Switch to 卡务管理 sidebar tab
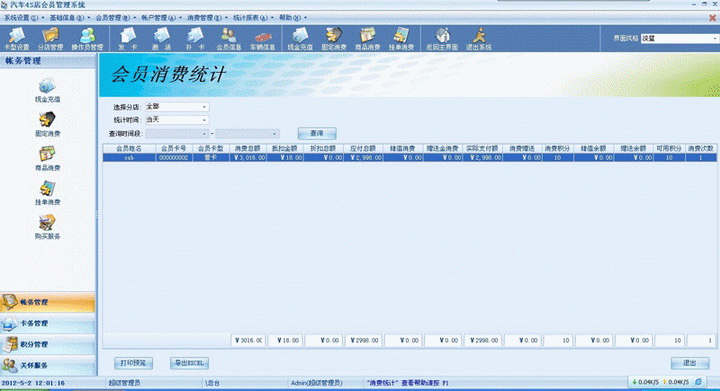This screenshot has width=720, height=391. pos(48,323)
